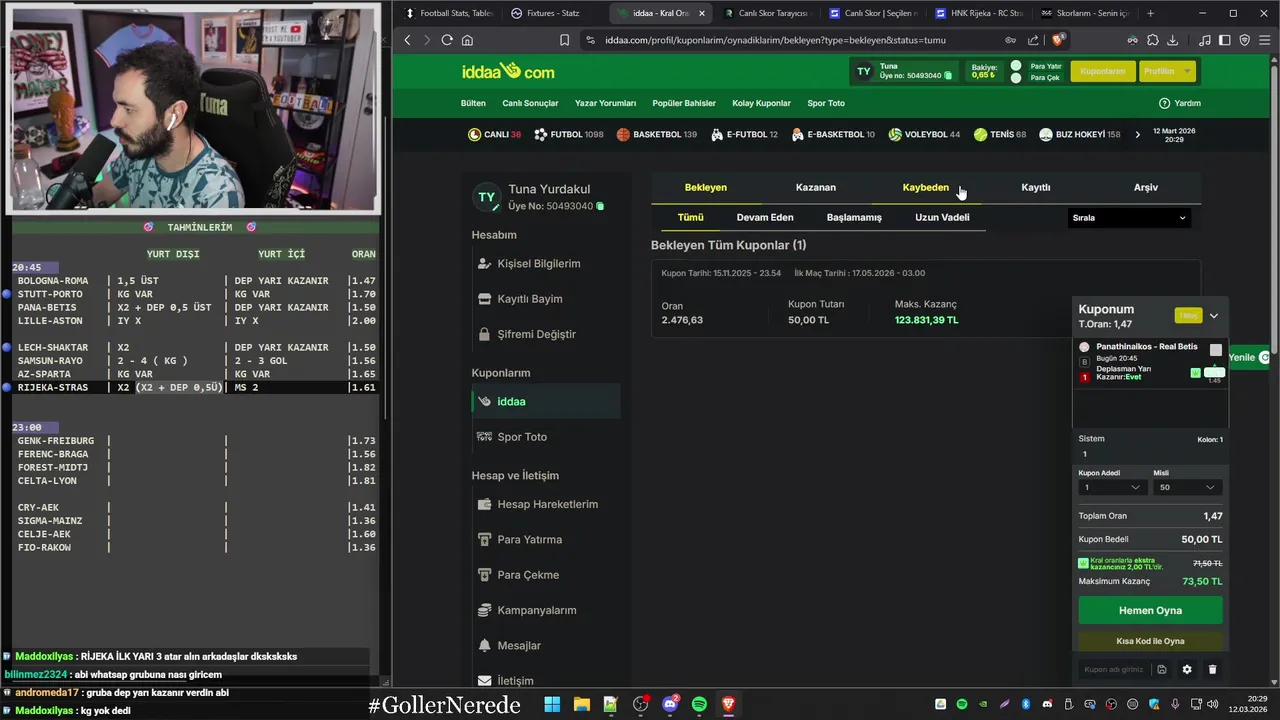Open coupon settings gear icon
The width and height of the screenshot is (1280, 720).
pos(1187,670)
